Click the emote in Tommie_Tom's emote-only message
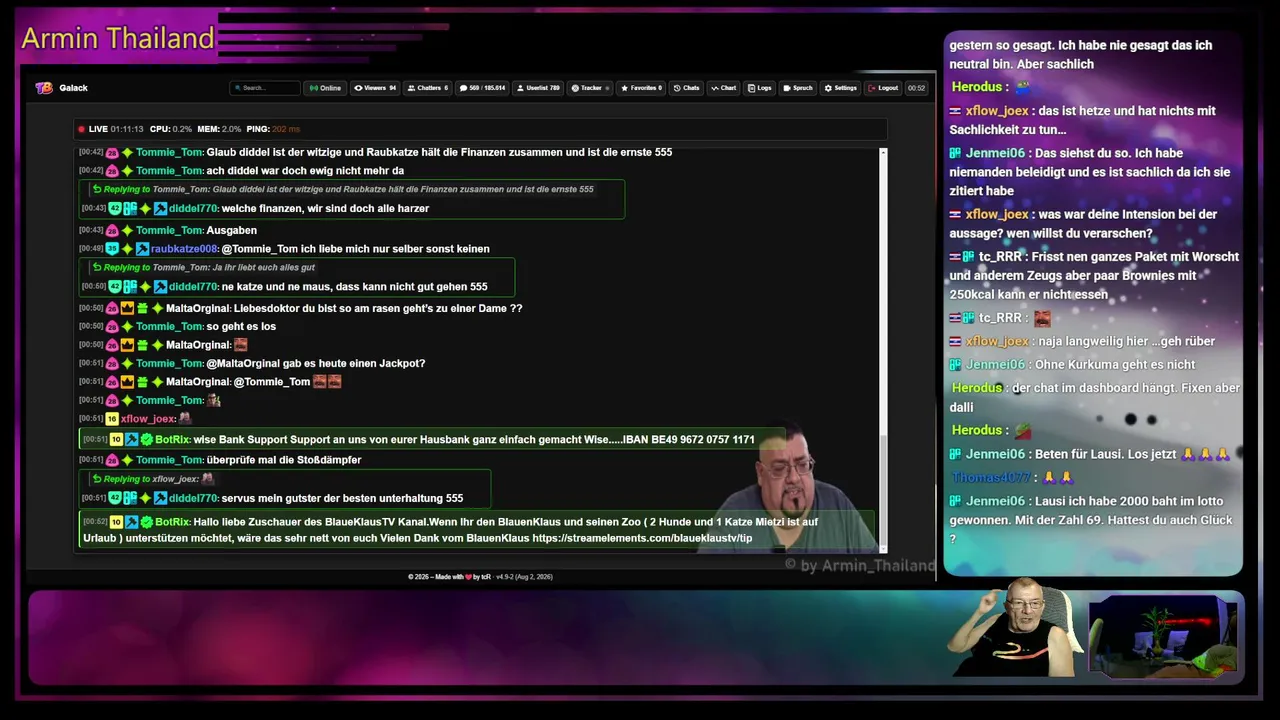 (213, 400)
